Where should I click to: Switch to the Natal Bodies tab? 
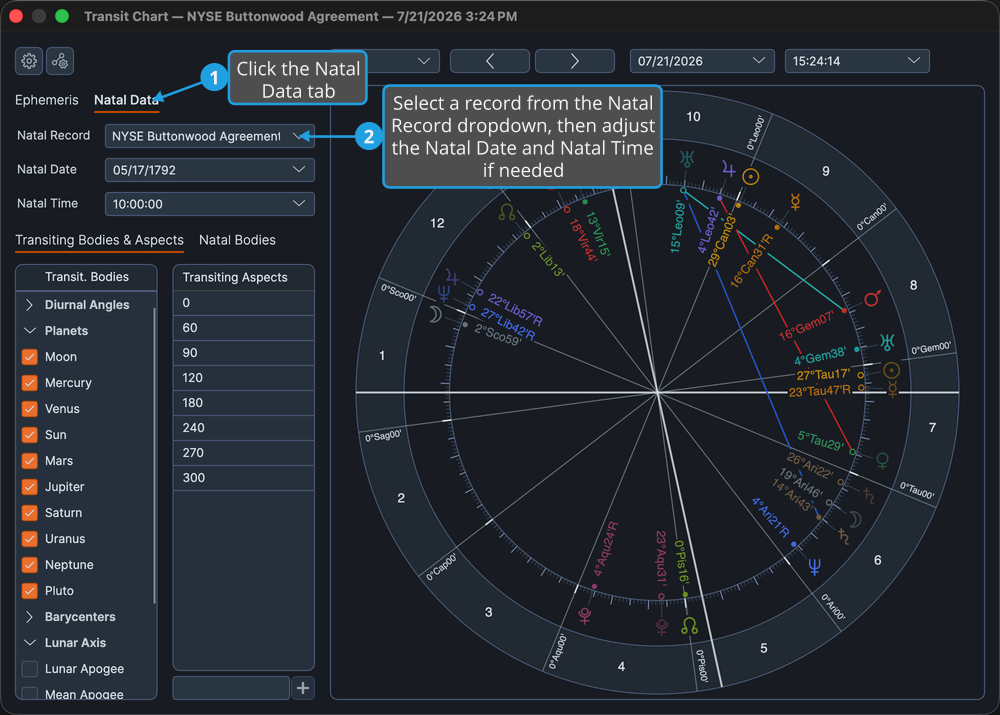click(x=237, y=240)
